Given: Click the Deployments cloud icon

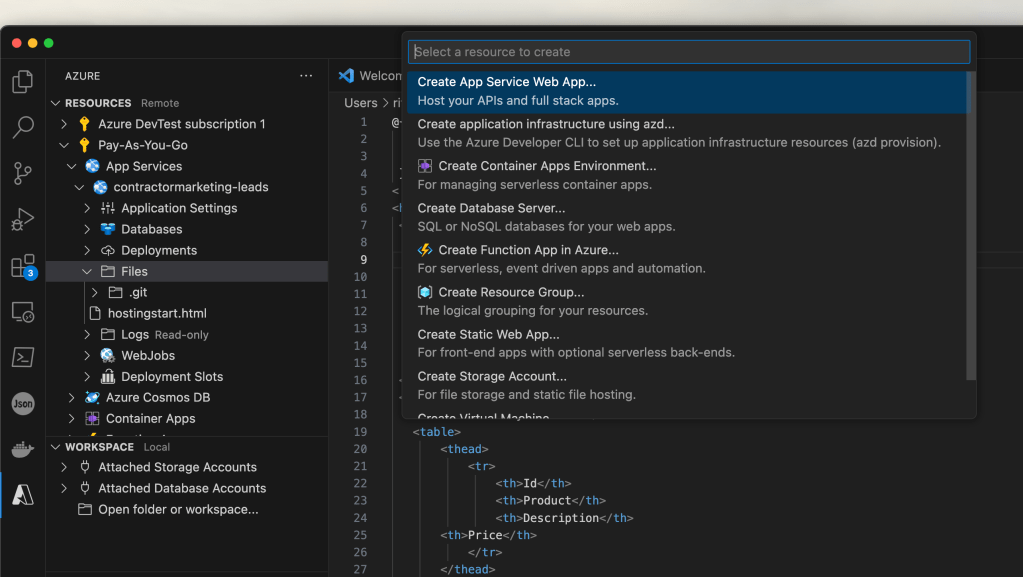Looking at the screenshot, I should click(x=108, y=250).
